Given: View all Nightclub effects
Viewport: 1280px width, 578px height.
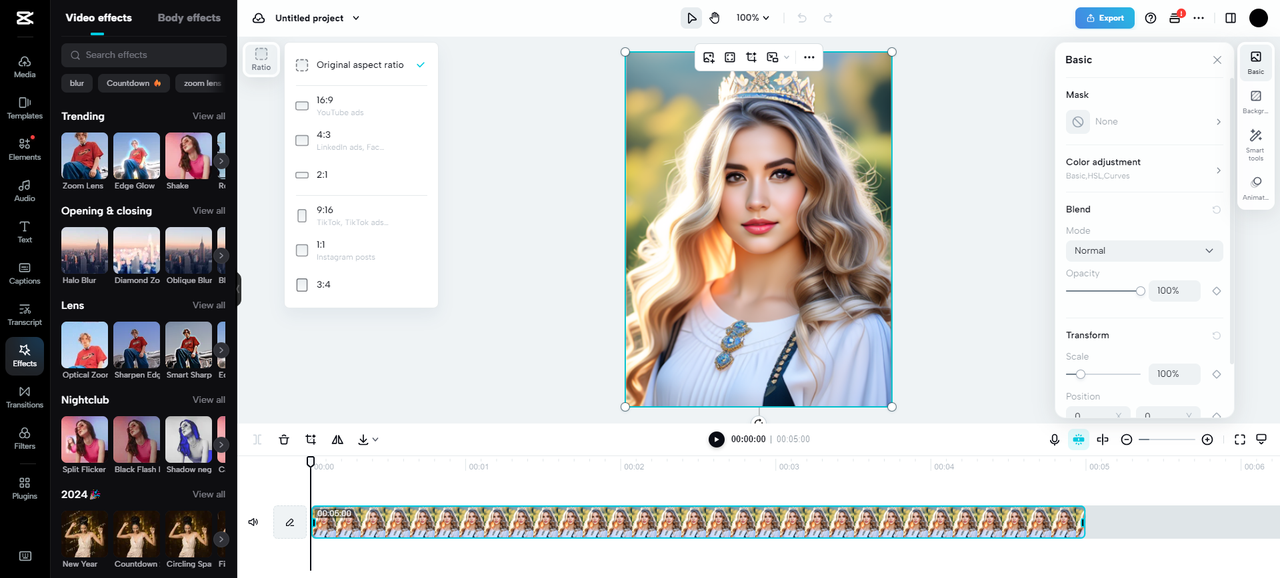Looking at the screenshot, I should pos(209,400).
